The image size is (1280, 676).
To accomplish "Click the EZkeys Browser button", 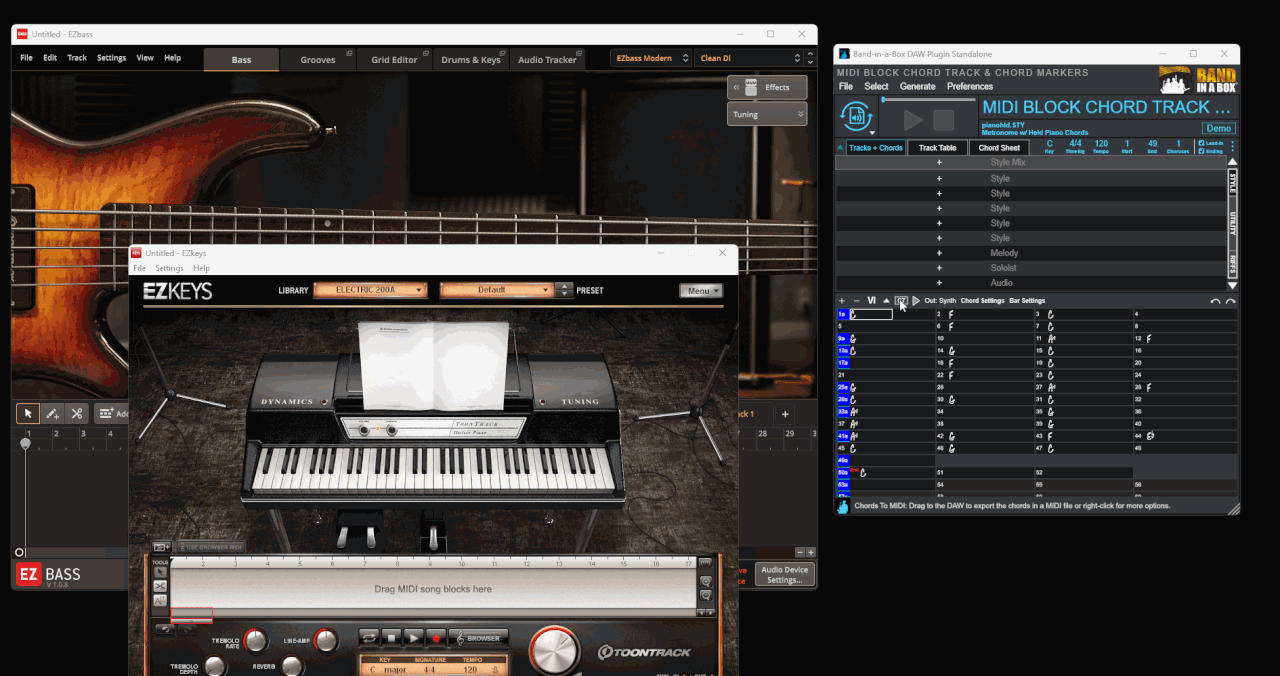I will click(x=478, y=637).
